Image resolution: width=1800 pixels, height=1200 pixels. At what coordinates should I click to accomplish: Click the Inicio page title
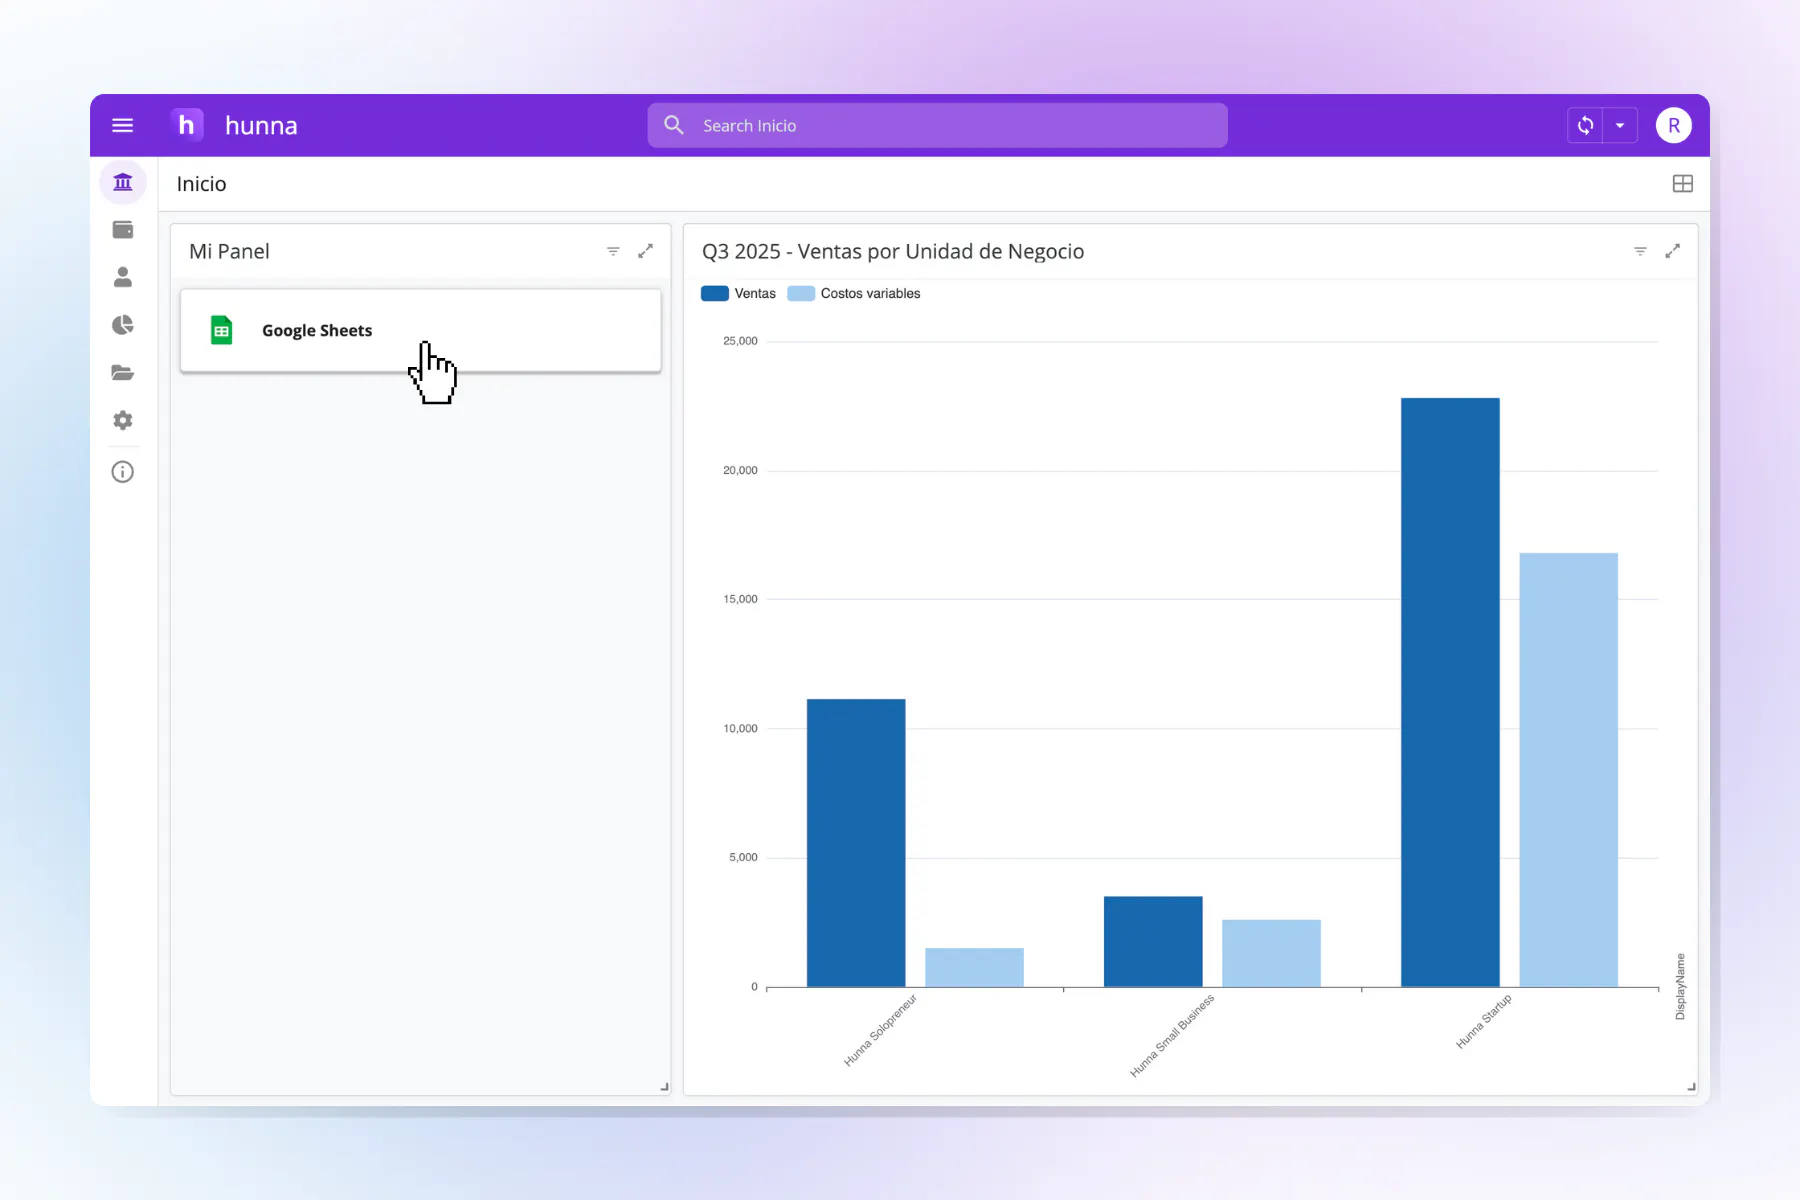coord(201,184)
